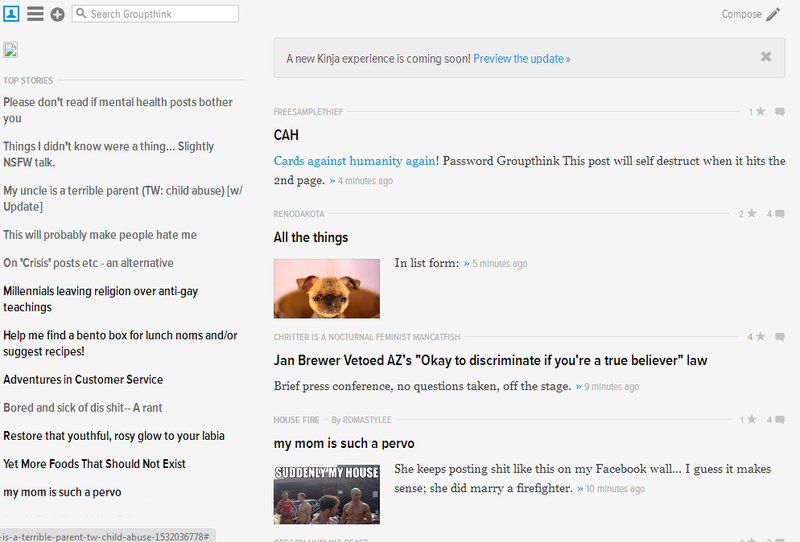Open Help me find a bento box story
The image size is (800, 542).
[120, 343]
